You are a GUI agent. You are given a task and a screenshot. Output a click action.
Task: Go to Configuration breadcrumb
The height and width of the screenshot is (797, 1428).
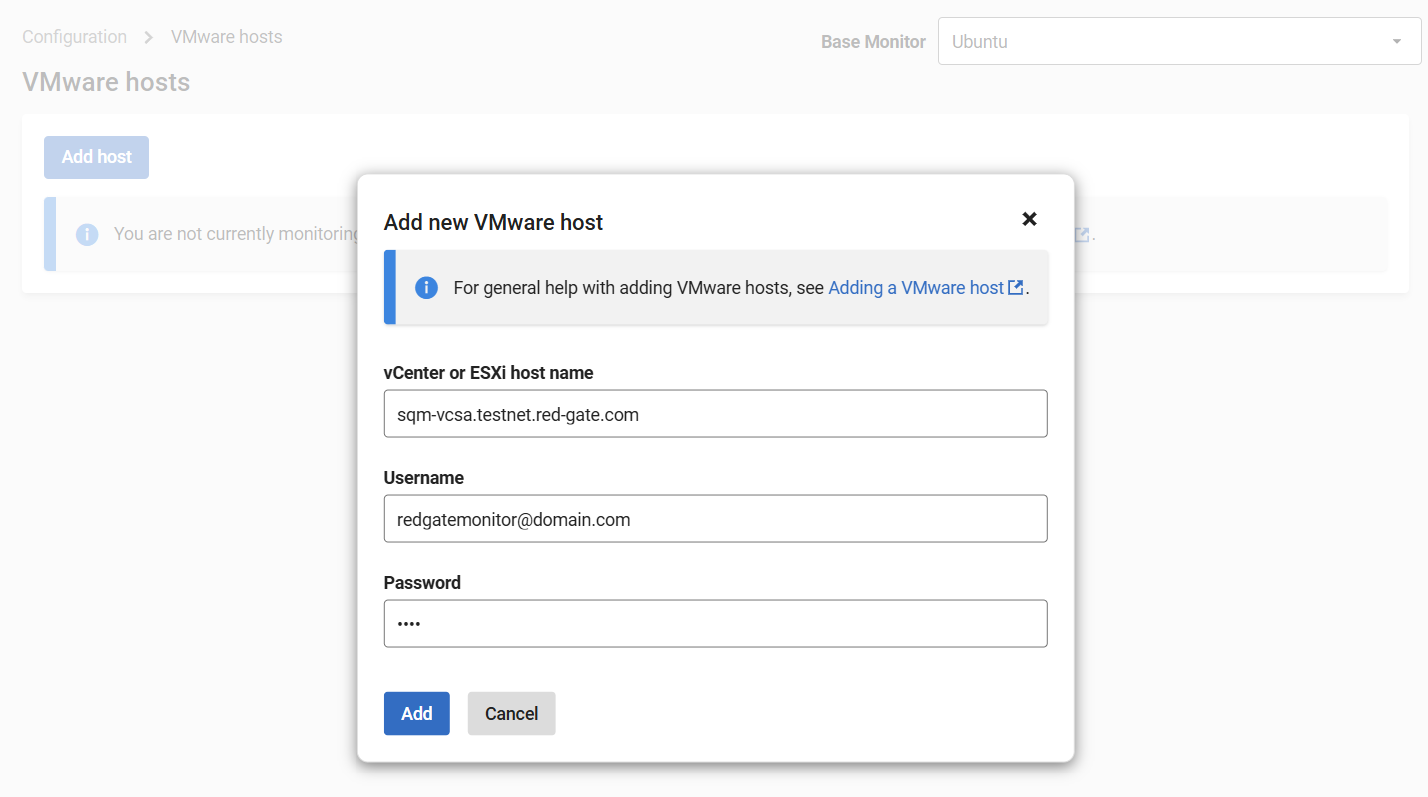[74, 37]
